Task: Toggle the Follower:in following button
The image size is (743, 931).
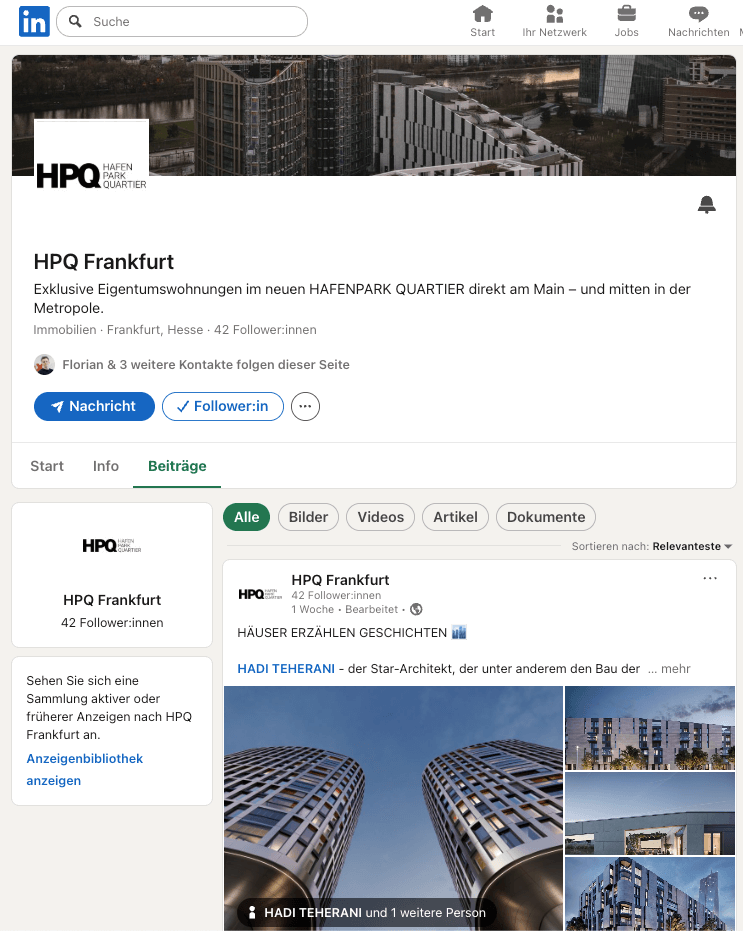Action: click(x=223, y=407)
